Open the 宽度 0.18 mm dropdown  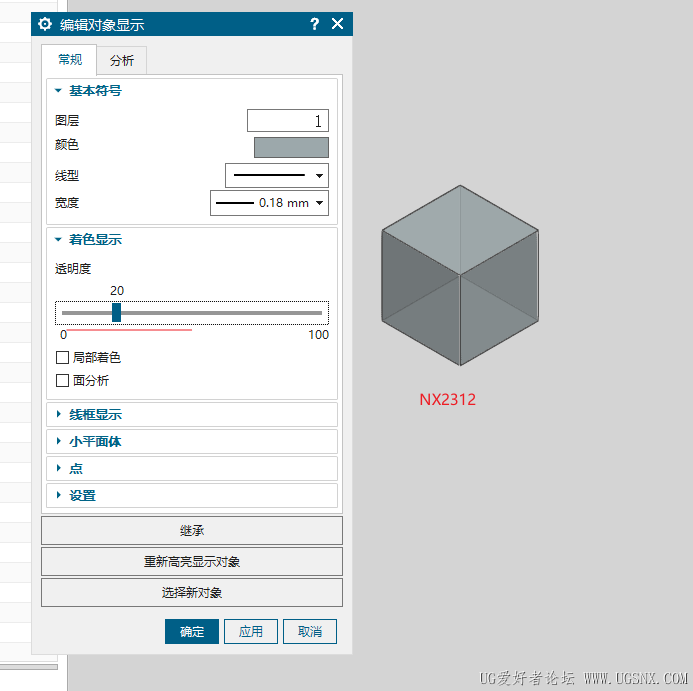tap(269, 203)
